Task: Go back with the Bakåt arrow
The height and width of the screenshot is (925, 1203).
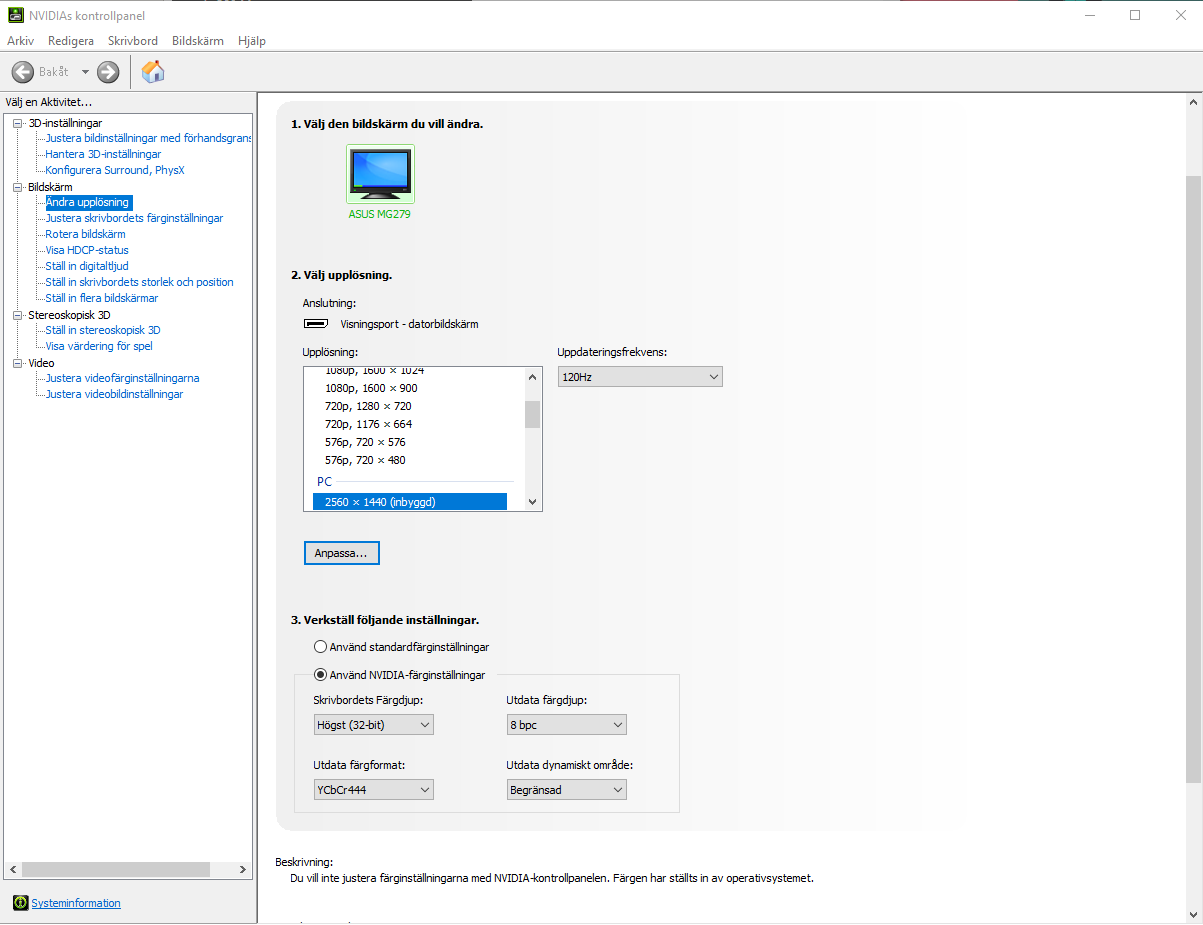Action: tap(23, 72)
